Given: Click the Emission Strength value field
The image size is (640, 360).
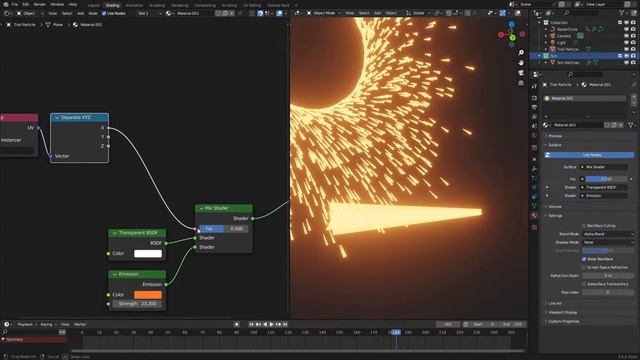Looking at the screenshot, I should click(137, 304).
